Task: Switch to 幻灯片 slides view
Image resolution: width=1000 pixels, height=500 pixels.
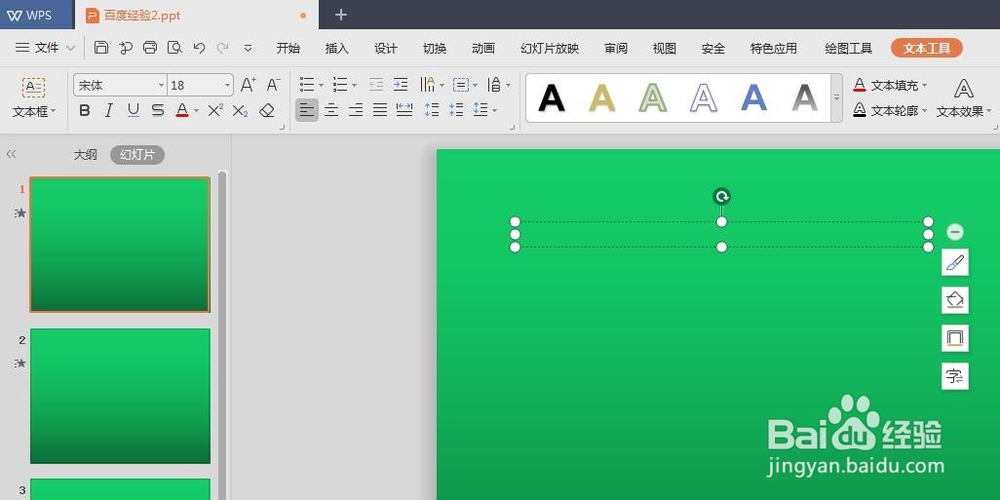Action: [137, 154]
